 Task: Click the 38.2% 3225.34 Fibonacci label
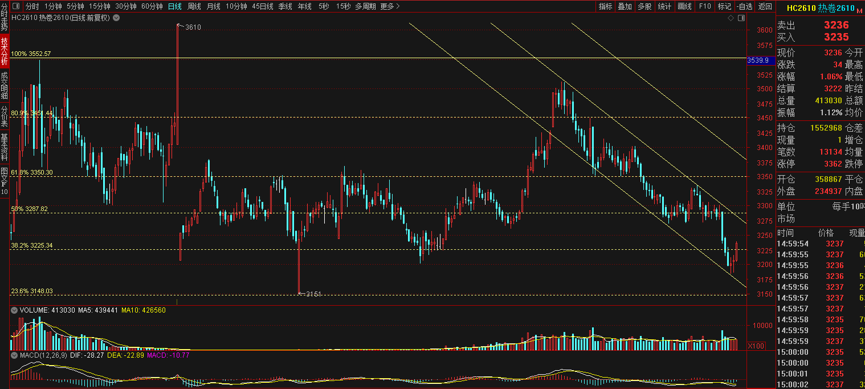[x=32, y=246]
